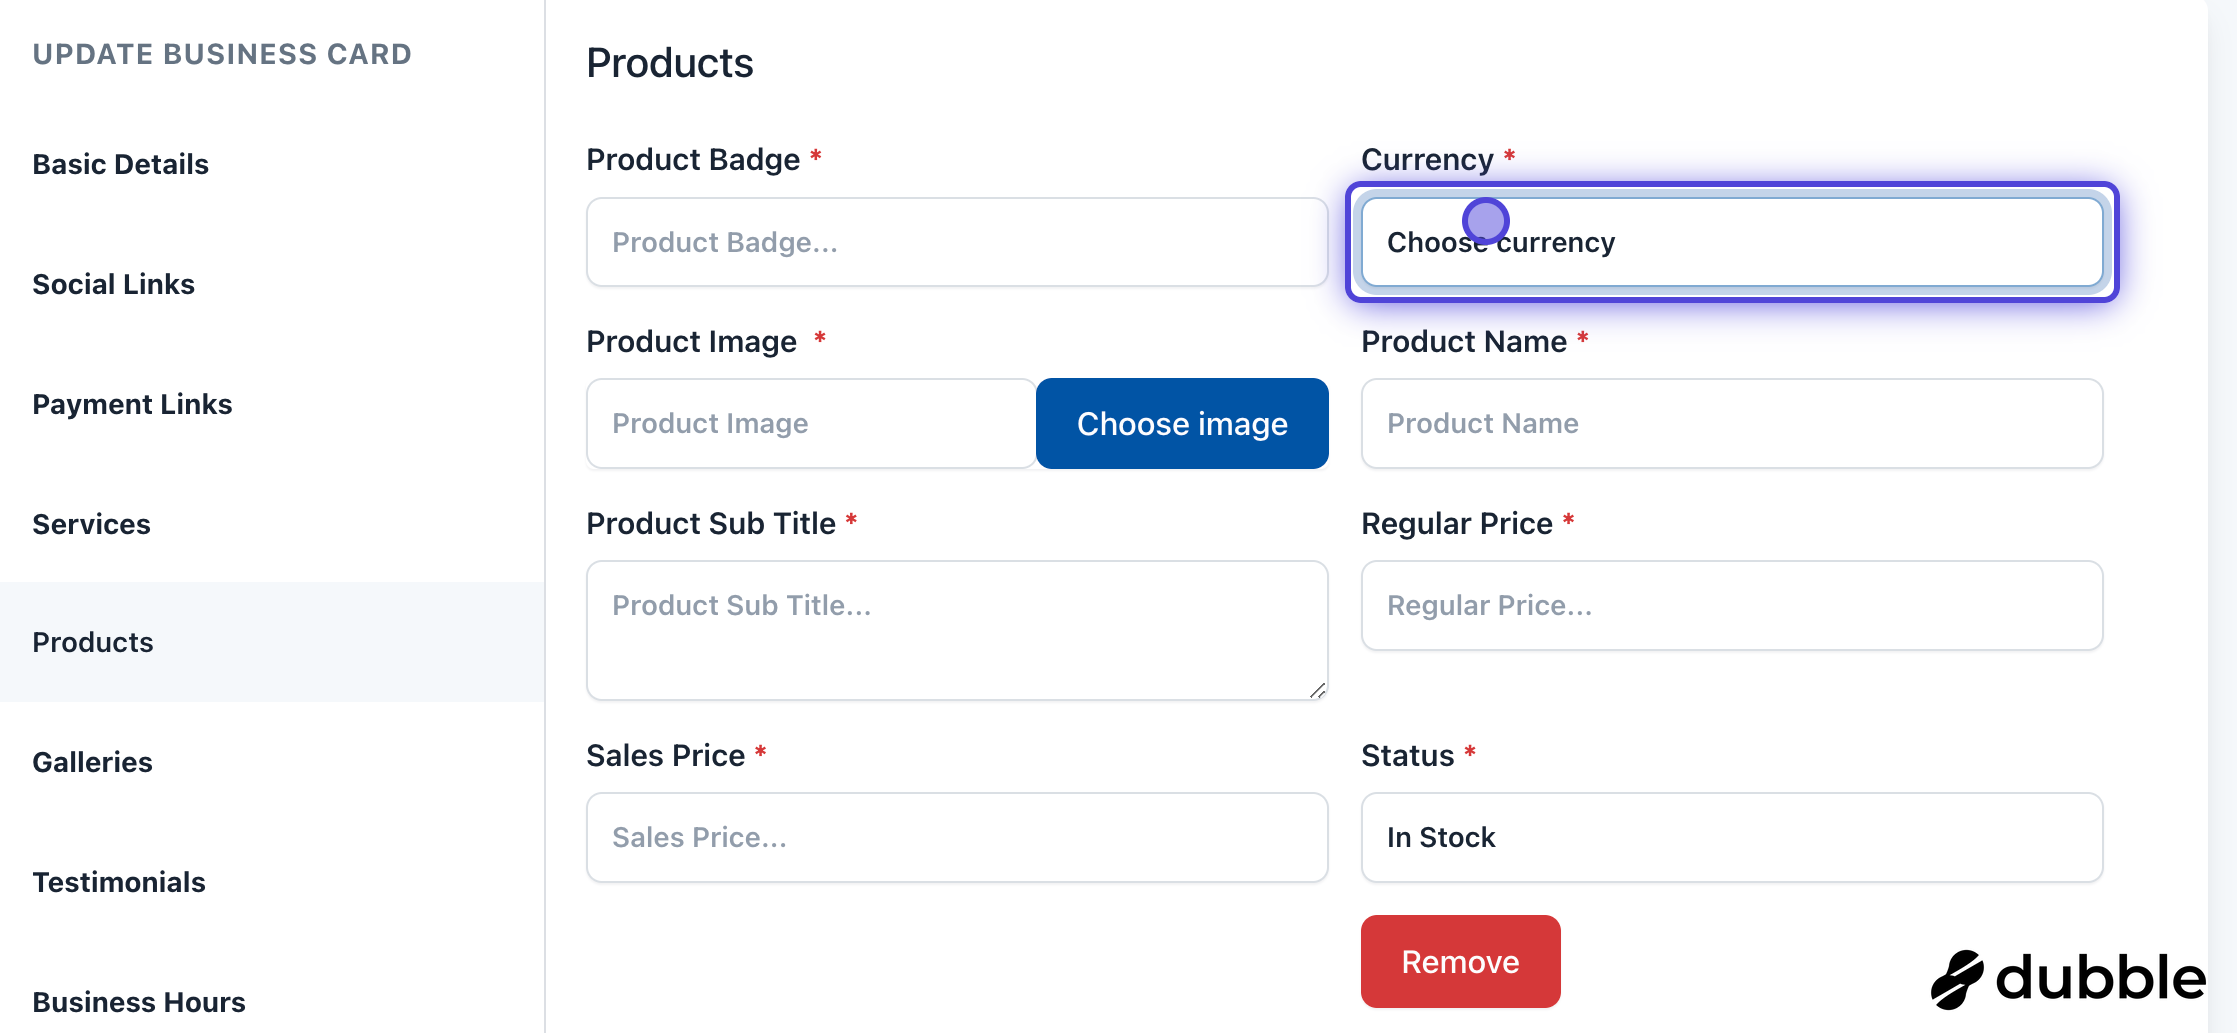Grab the Sub Title textarea resize handle

(1317, 690)
